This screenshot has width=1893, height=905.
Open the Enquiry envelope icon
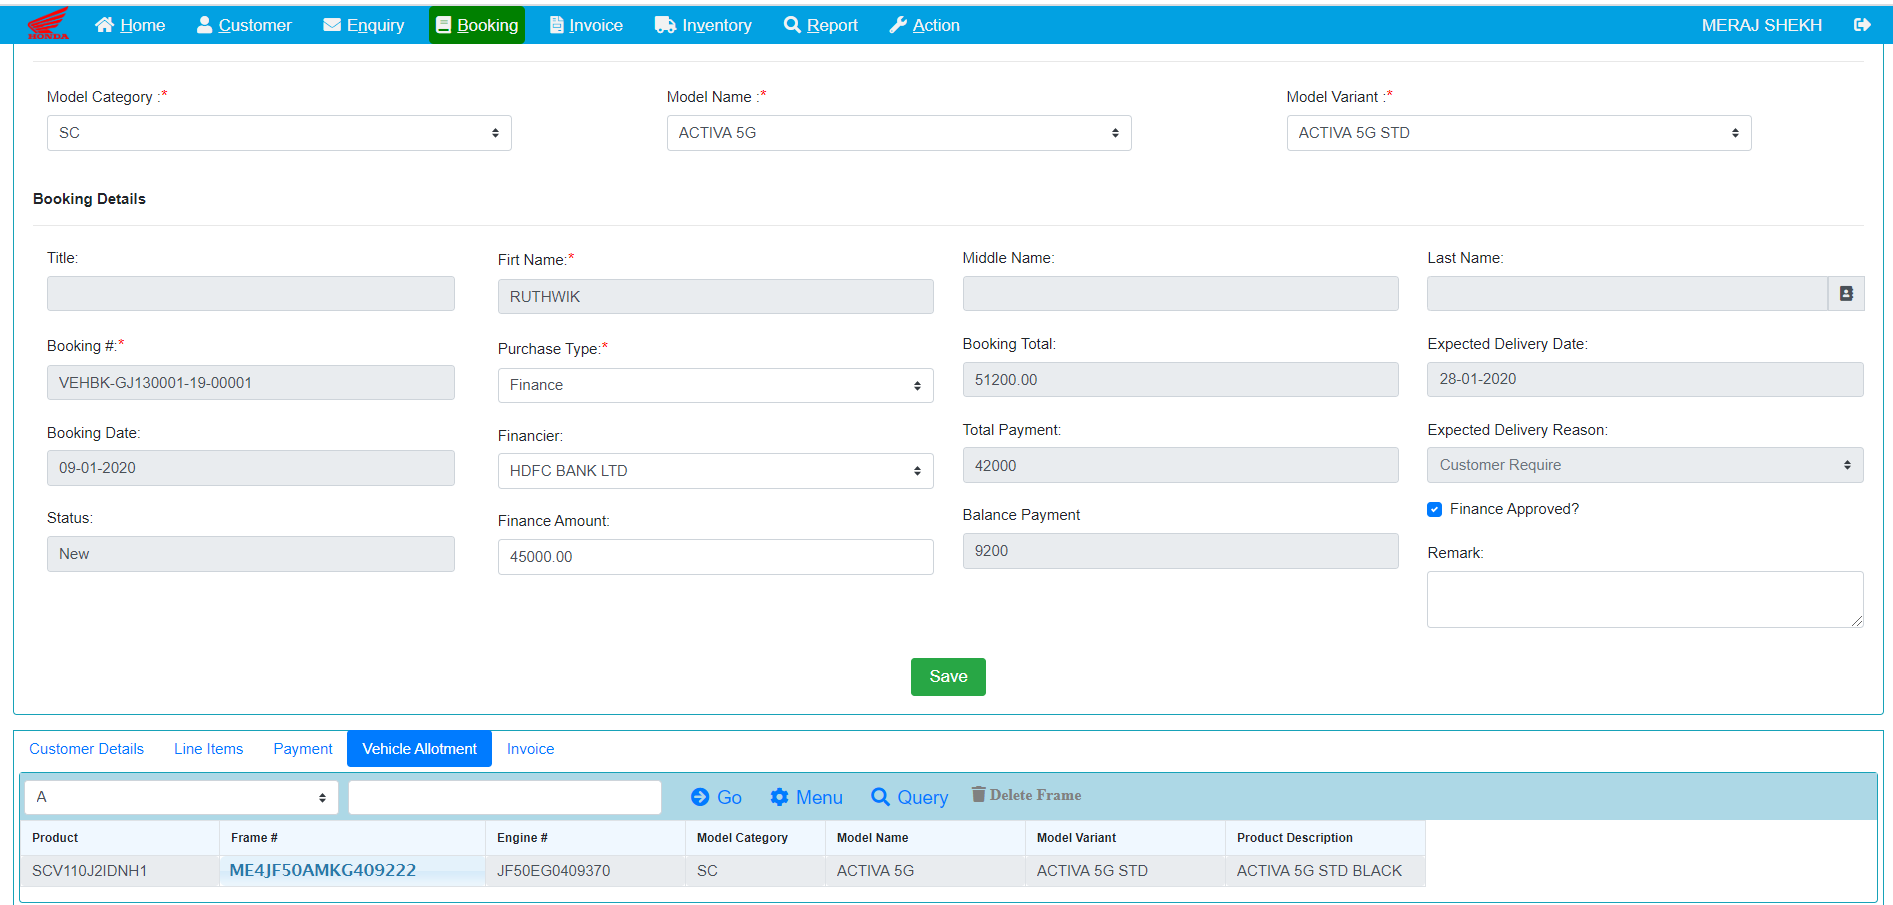point(330,24)
